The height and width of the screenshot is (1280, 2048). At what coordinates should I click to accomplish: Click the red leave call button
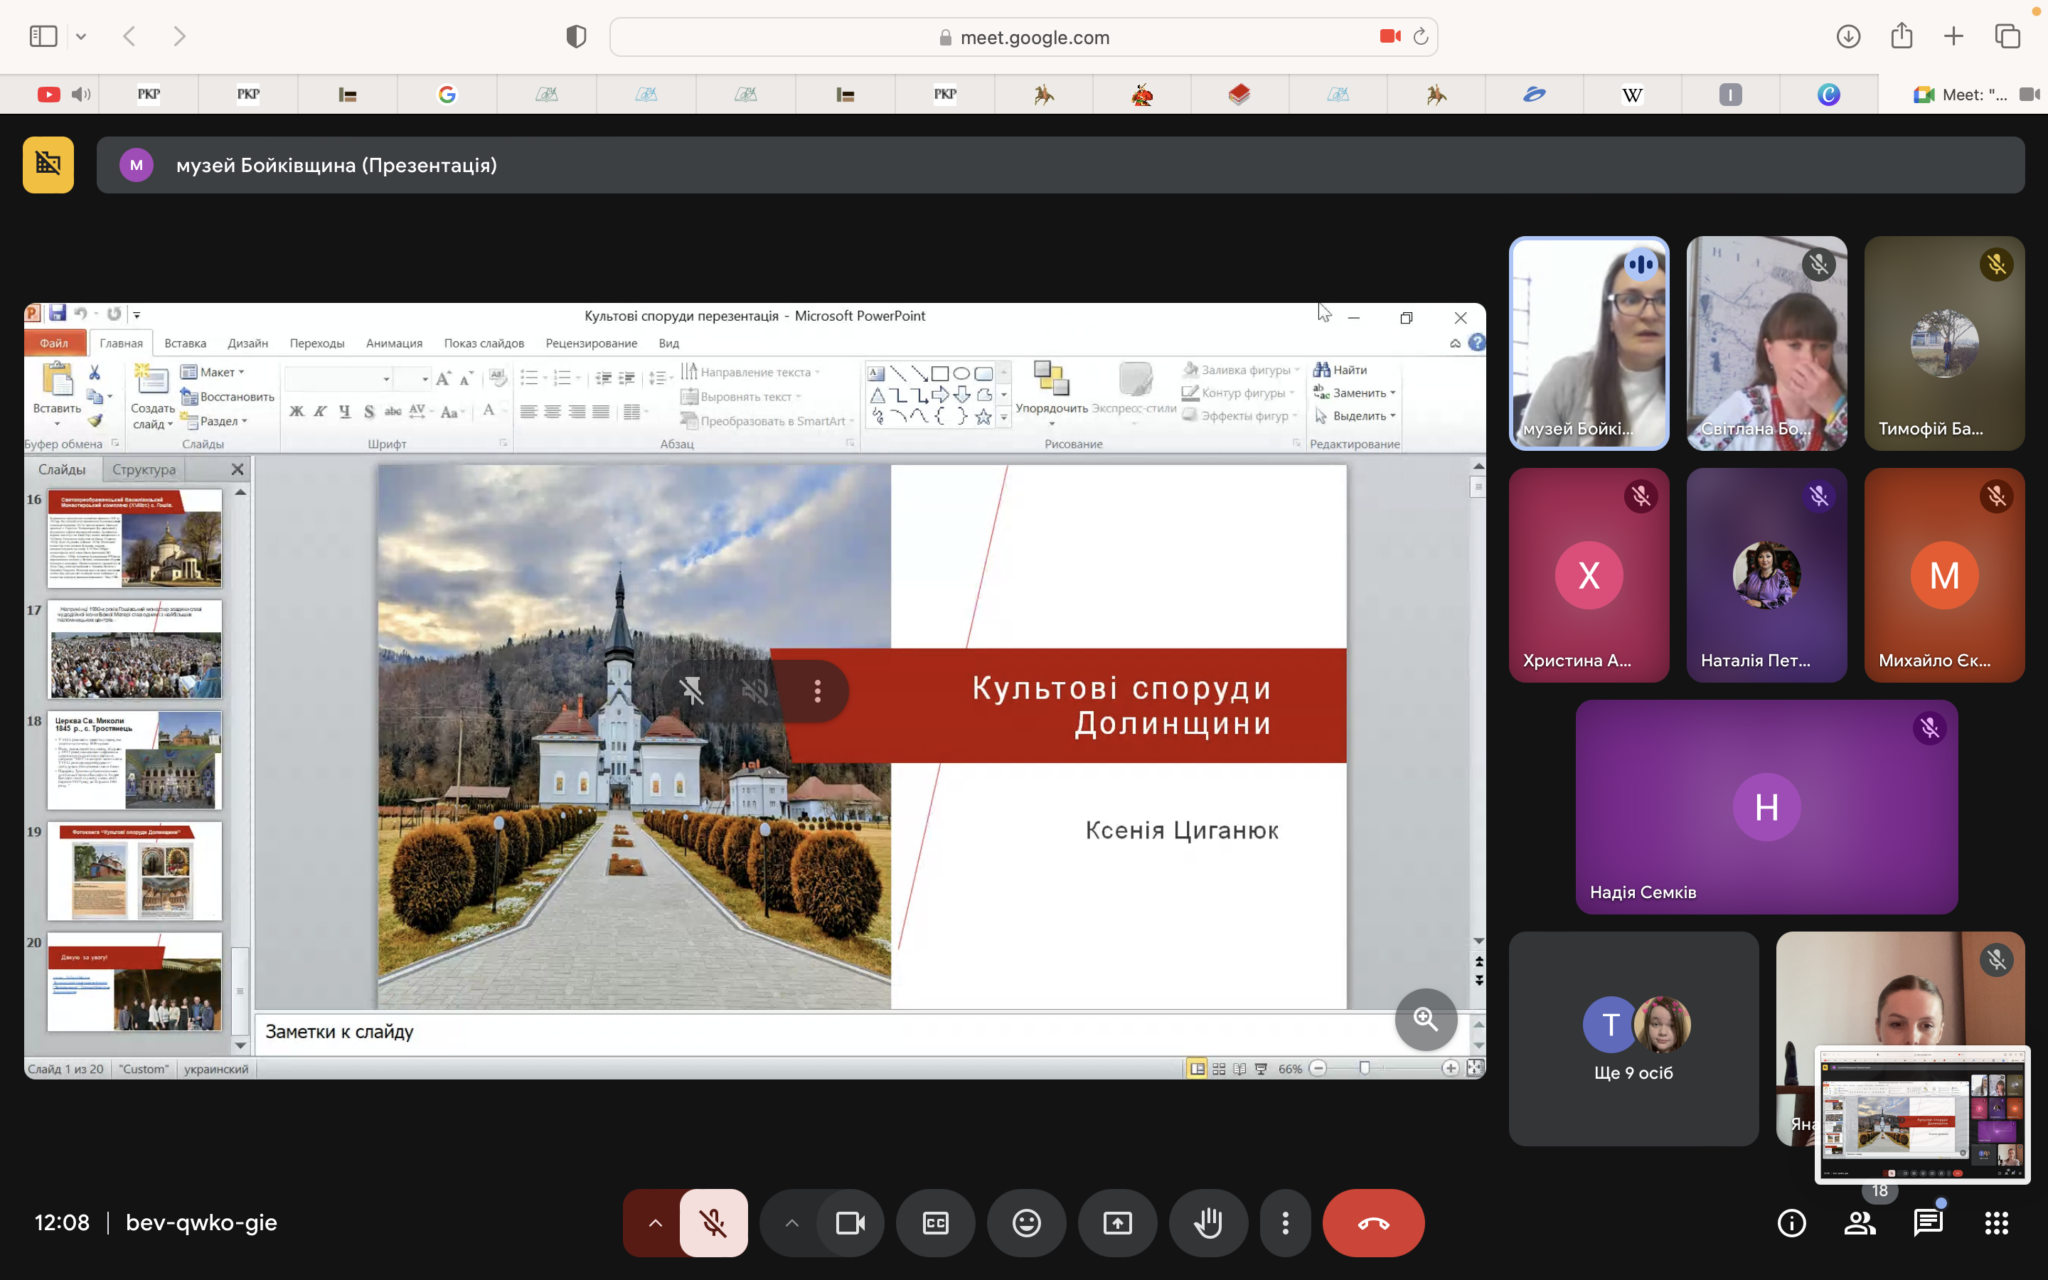click(x=1373, y=1222)
